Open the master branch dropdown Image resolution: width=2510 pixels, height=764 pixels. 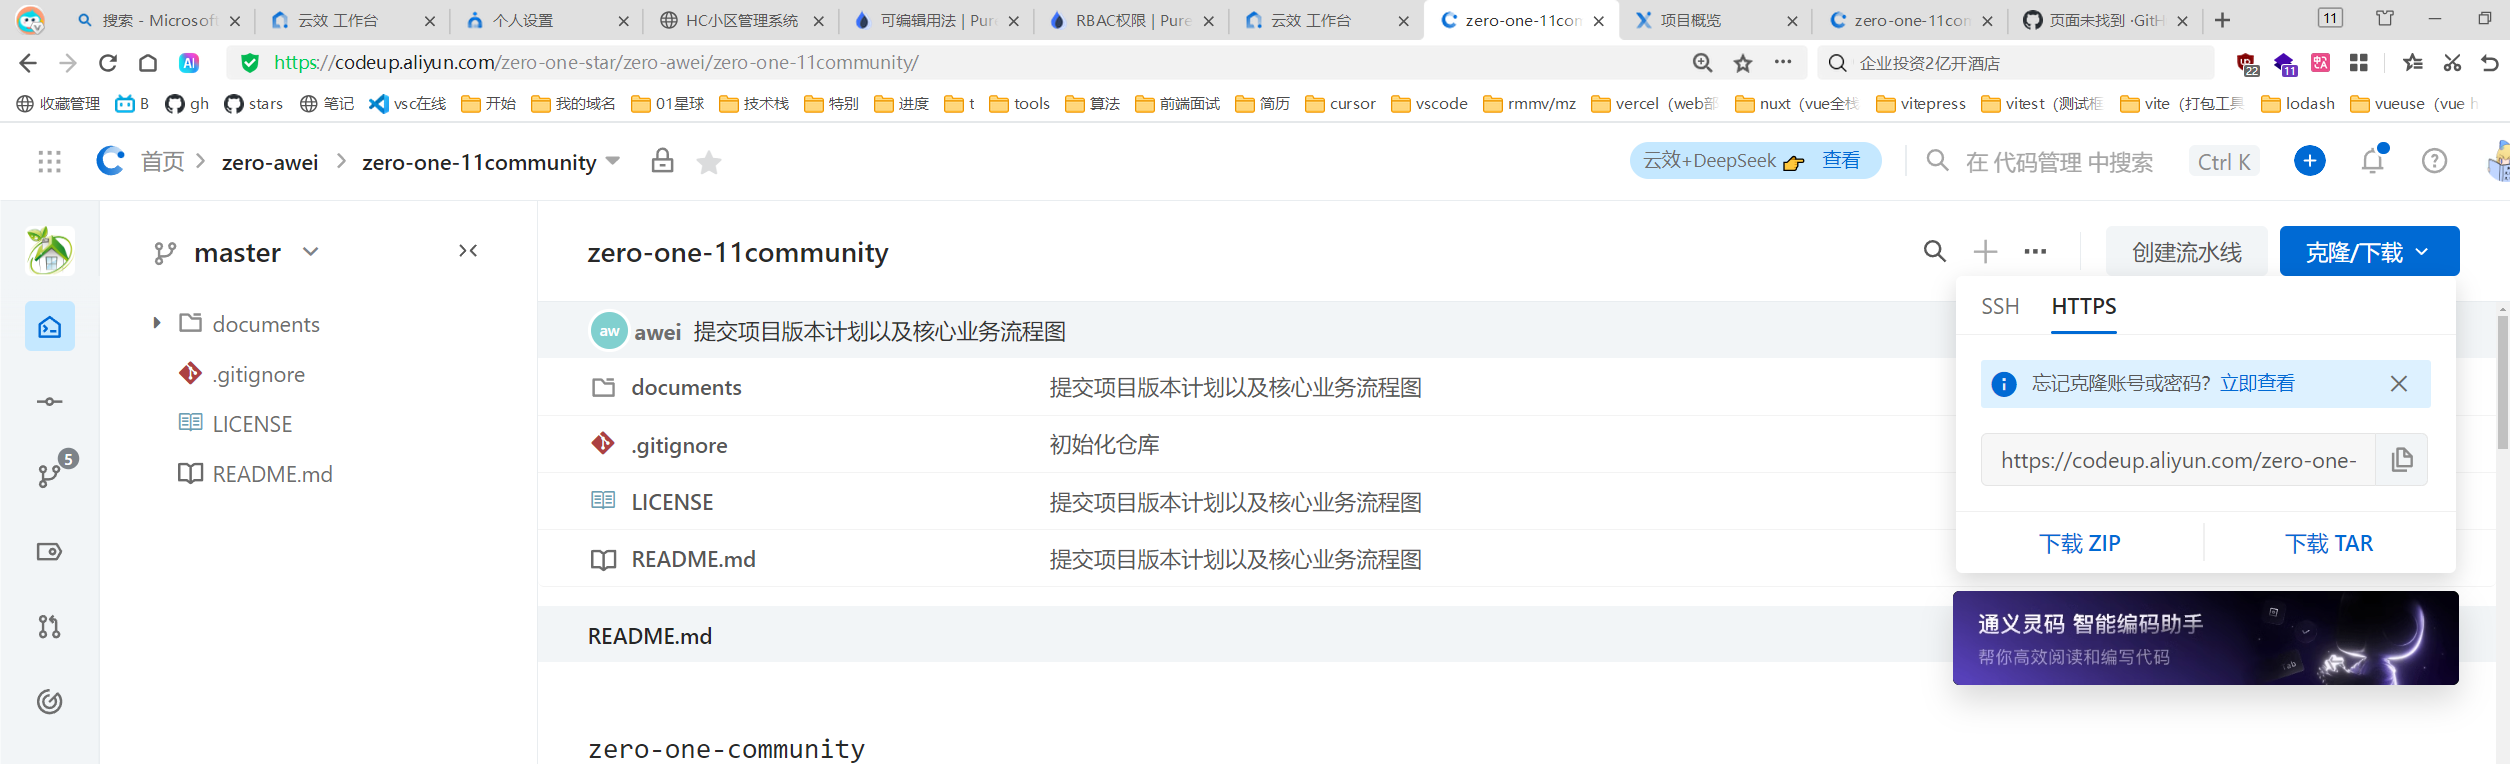[237, 253]
